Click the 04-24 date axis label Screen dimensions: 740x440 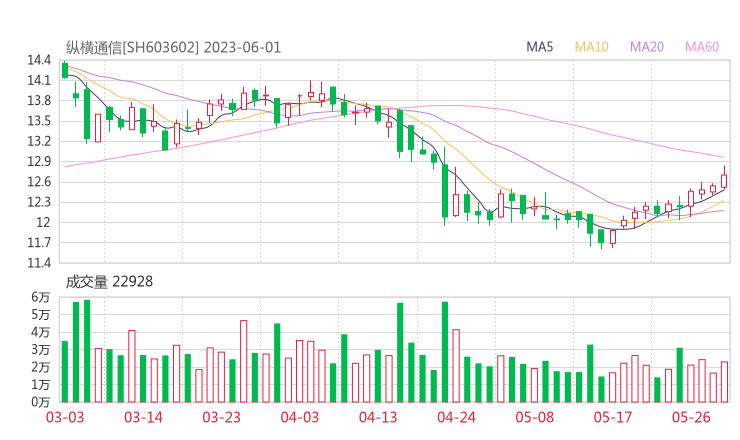456,417
